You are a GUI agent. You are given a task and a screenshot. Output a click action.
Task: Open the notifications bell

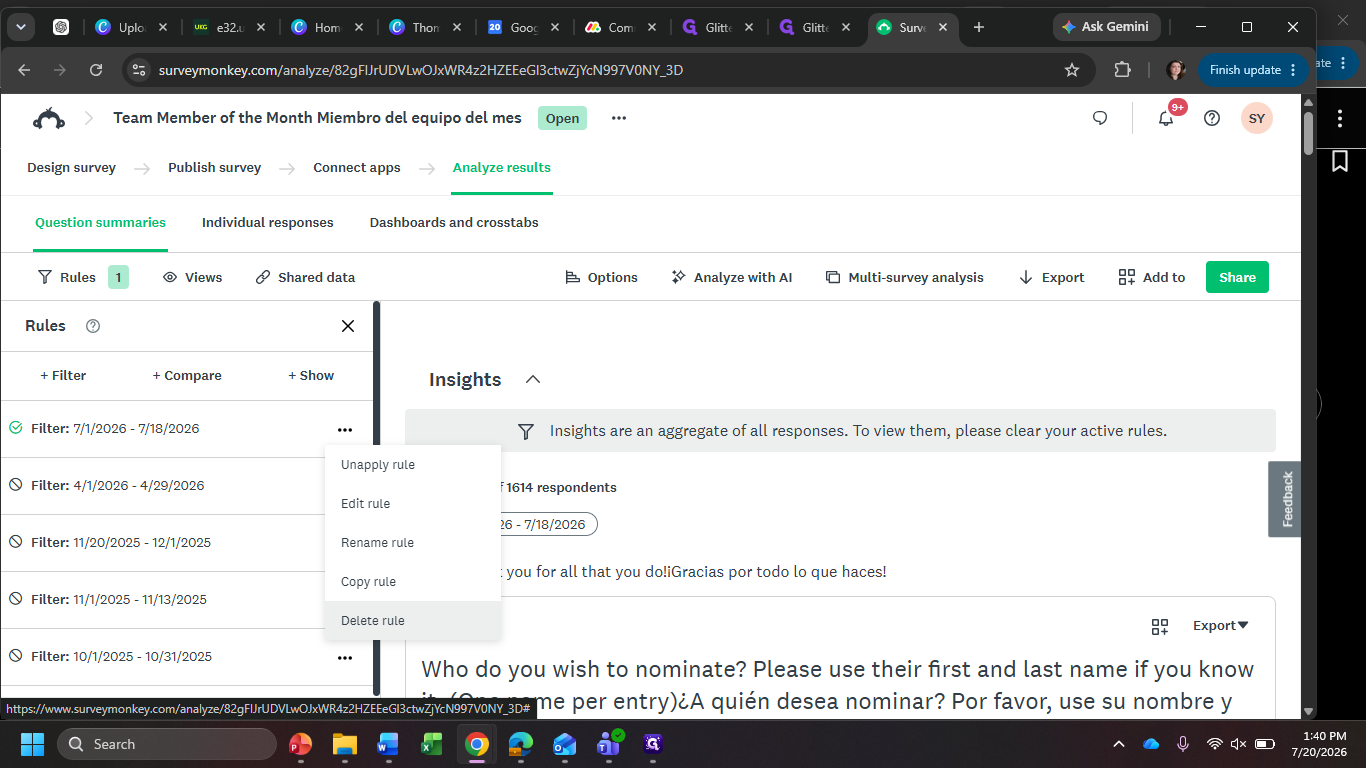coord(1166,118)
